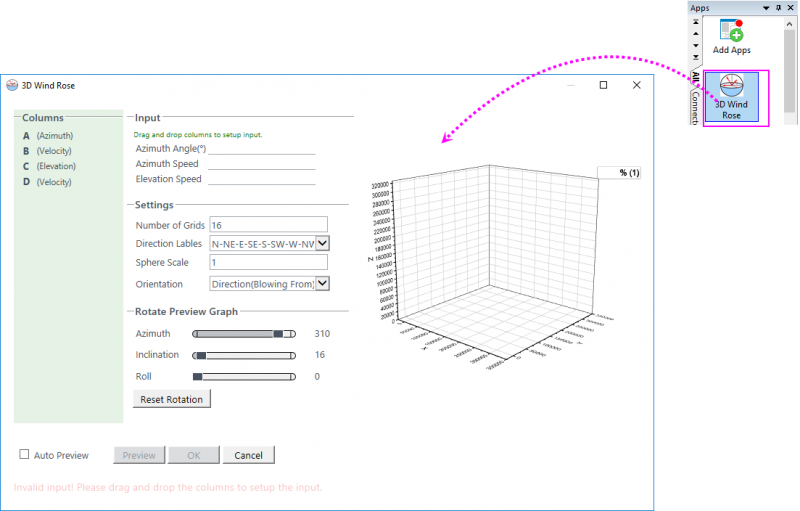800x511 pixels.
Task: Pin the Apps panel with pushpin icon
Action: [x=779, y=7]
